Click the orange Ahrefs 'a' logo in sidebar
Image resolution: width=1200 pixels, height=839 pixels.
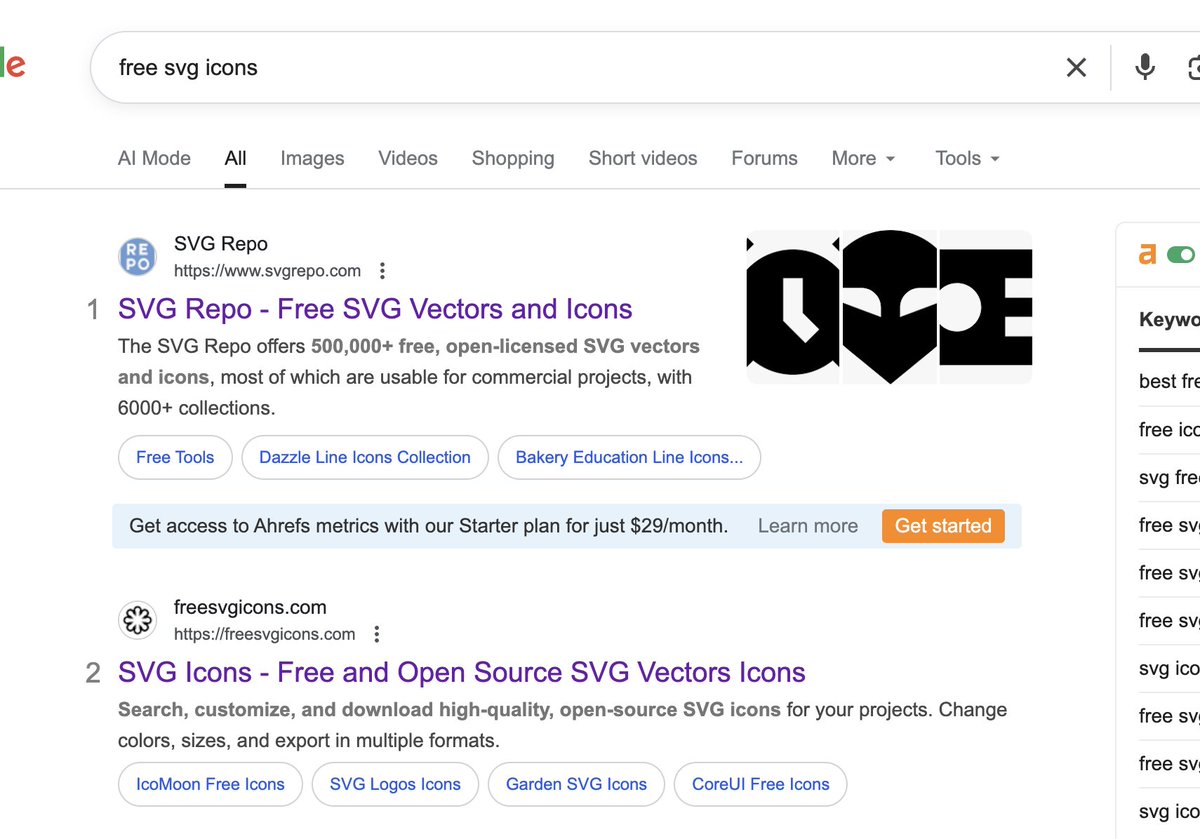point(1147,254)
